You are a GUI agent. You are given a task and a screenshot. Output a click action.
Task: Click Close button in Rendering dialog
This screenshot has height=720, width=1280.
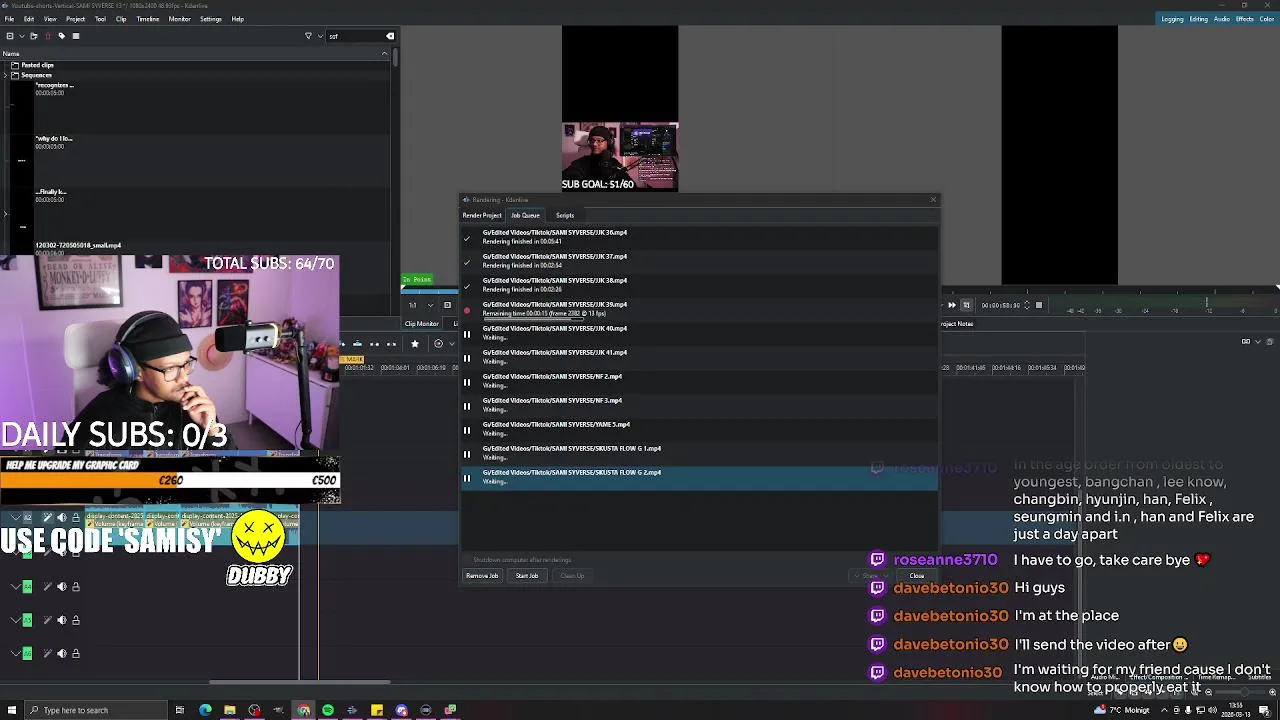[x=917, y=576]
